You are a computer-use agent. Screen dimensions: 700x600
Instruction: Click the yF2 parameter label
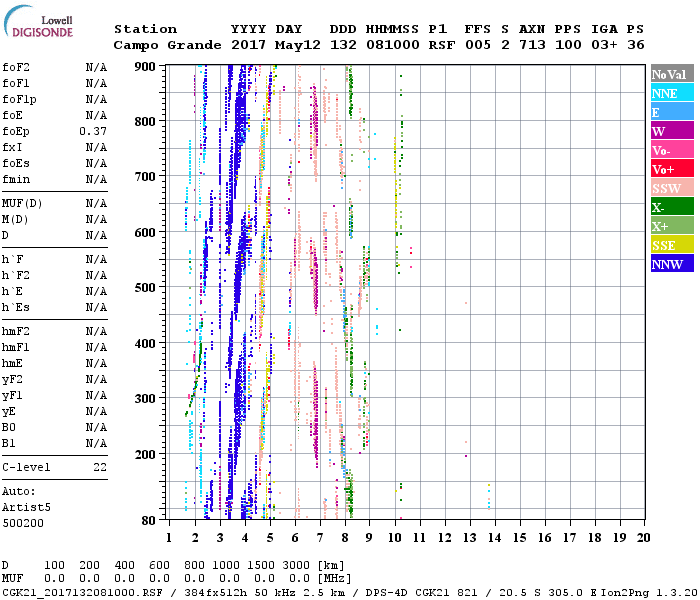coord(12,380)
